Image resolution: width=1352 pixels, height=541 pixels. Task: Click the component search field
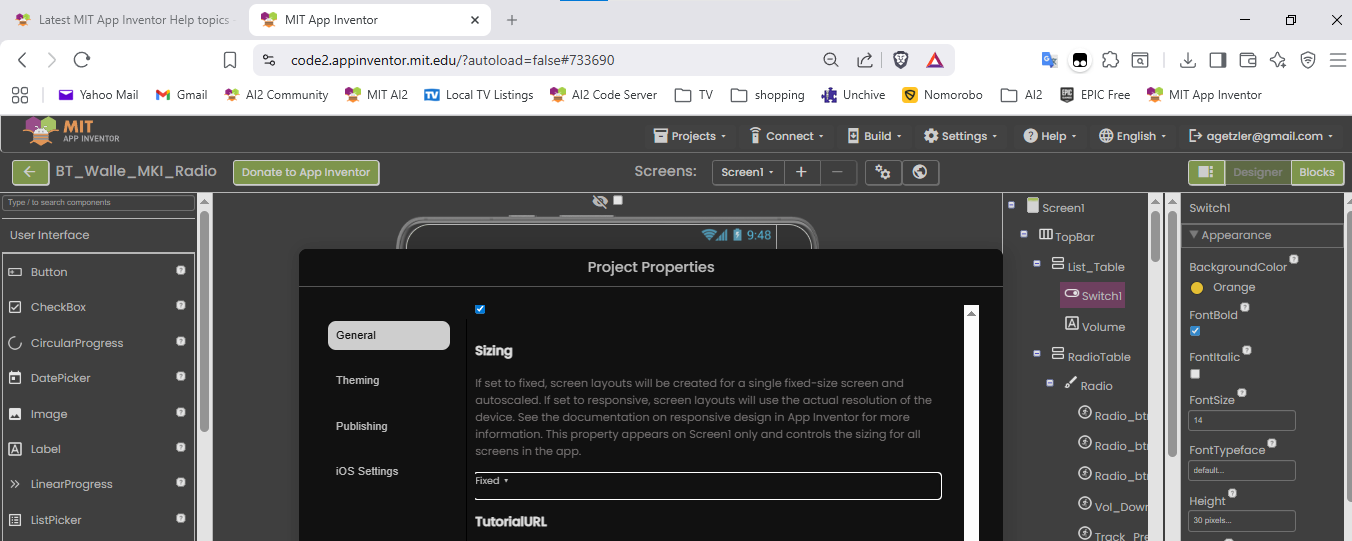[98, 203]
